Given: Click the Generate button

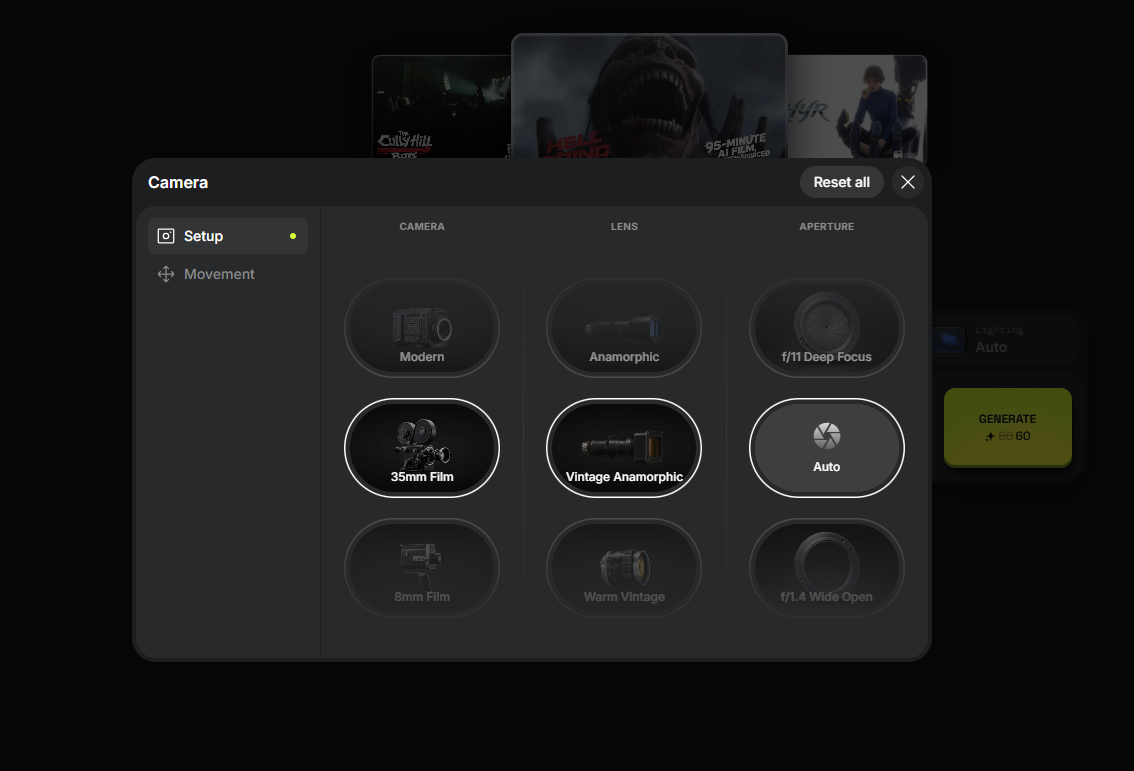Looking at the screenshot, I should [x=1007, y=427].
